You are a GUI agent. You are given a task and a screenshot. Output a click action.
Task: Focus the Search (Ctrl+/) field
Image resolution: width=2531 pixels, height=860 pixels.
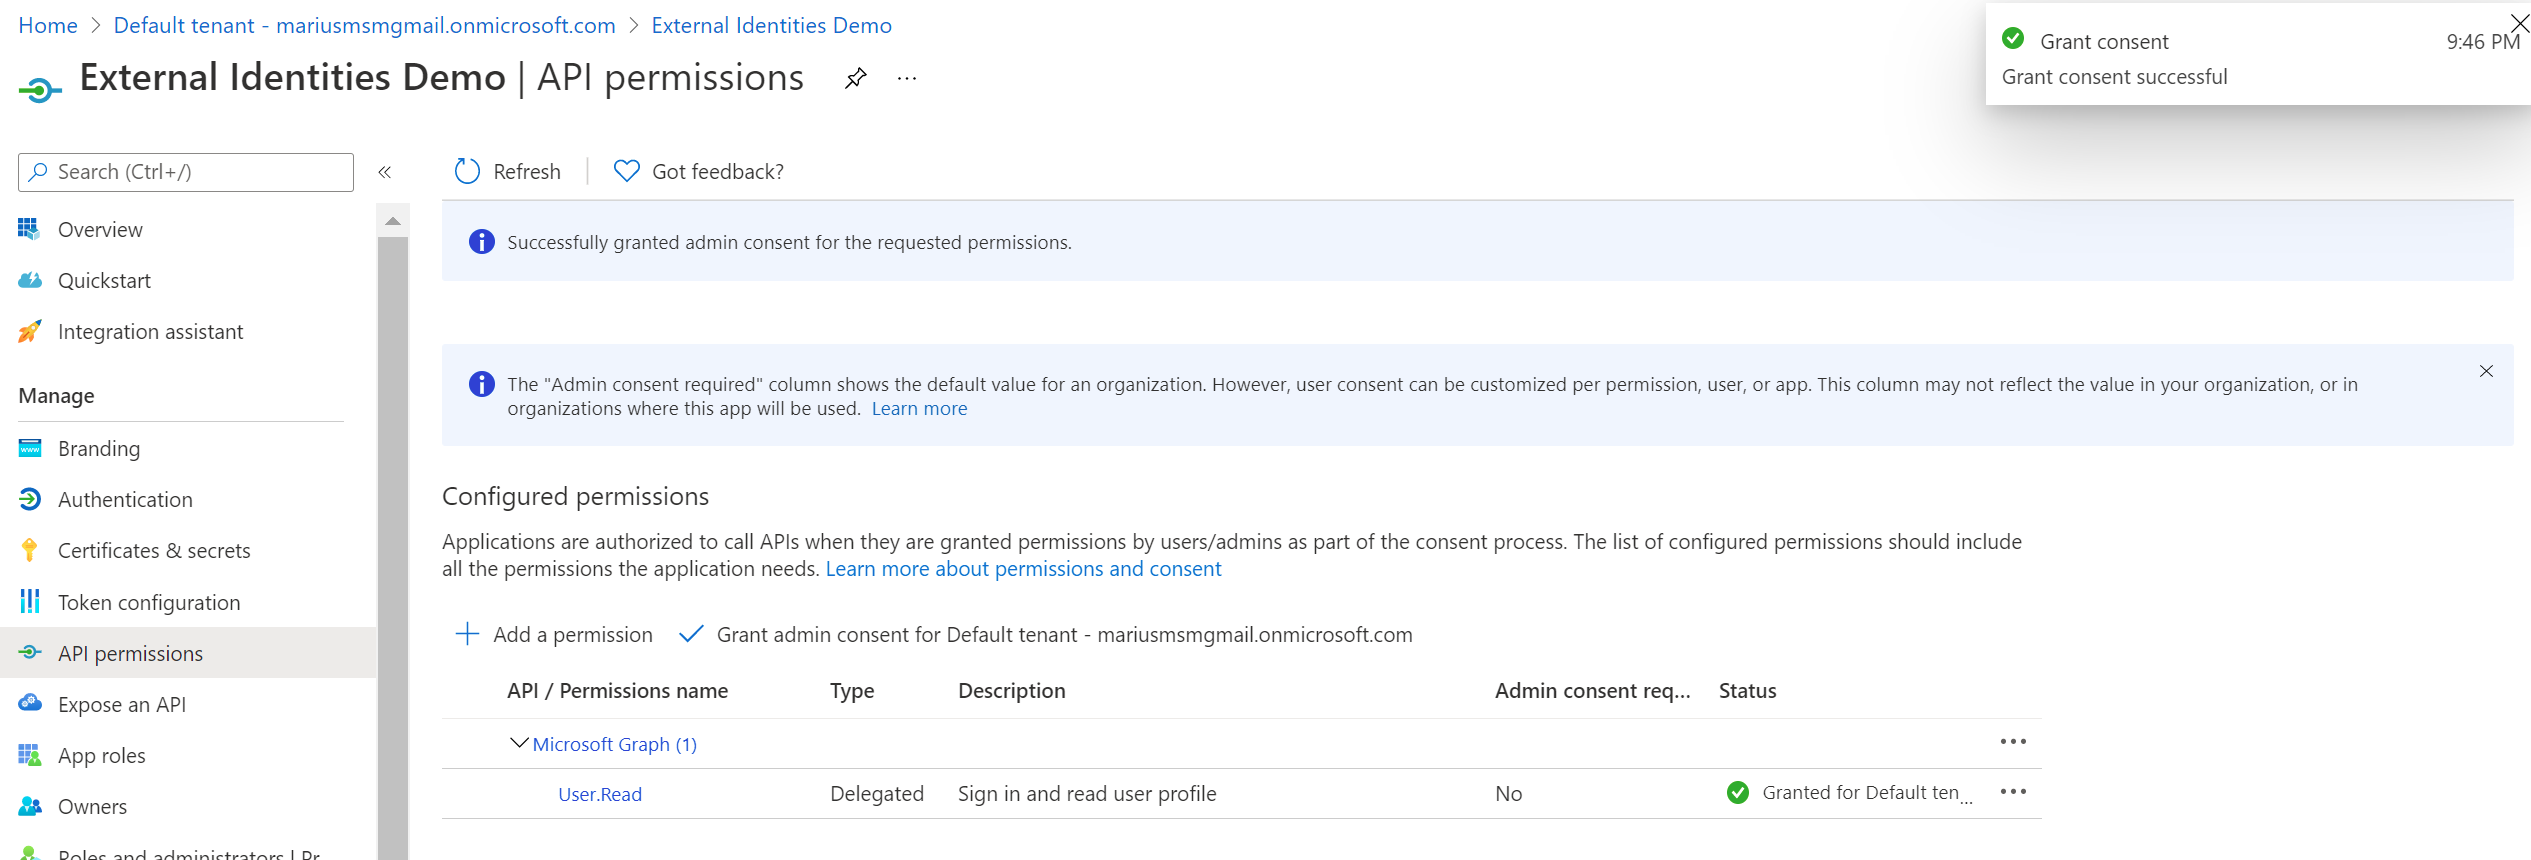186,172
